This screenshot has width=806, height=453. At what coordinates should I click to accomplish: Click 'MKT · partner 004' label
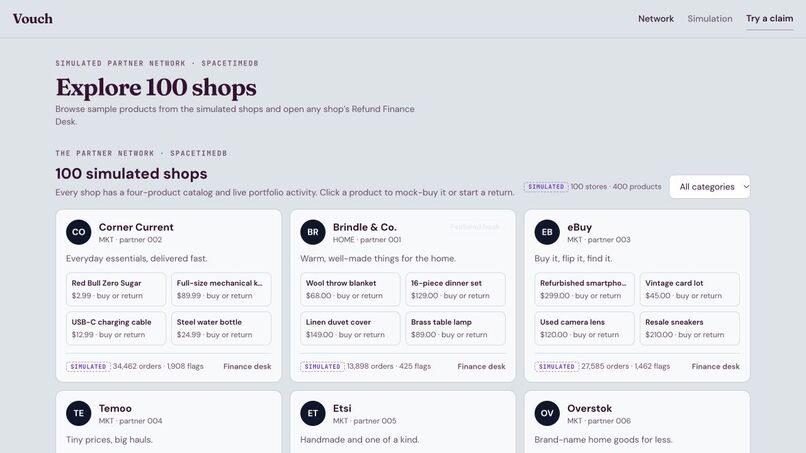[x=130, y=421]
